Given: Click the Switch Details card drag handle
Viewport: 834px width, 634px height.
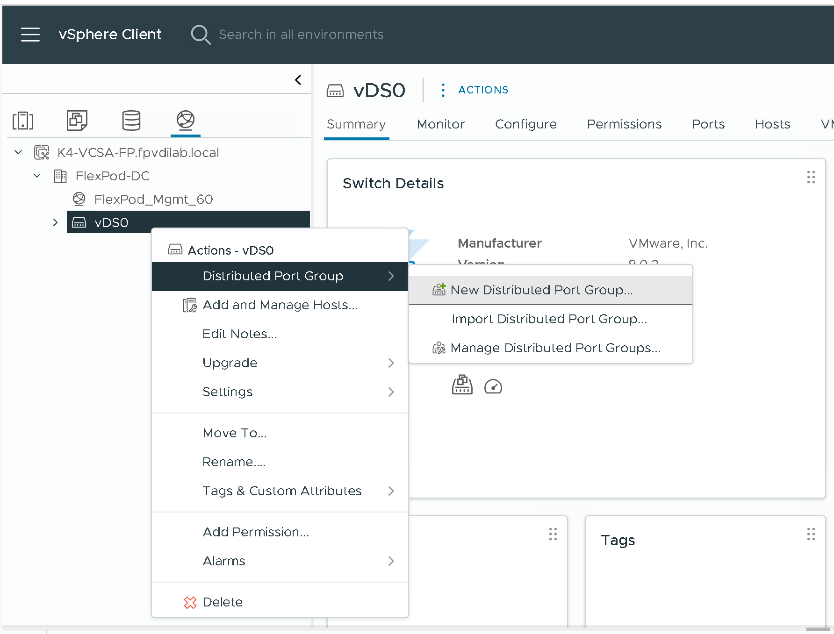Looking at the screenshot, I should (811, 177).
